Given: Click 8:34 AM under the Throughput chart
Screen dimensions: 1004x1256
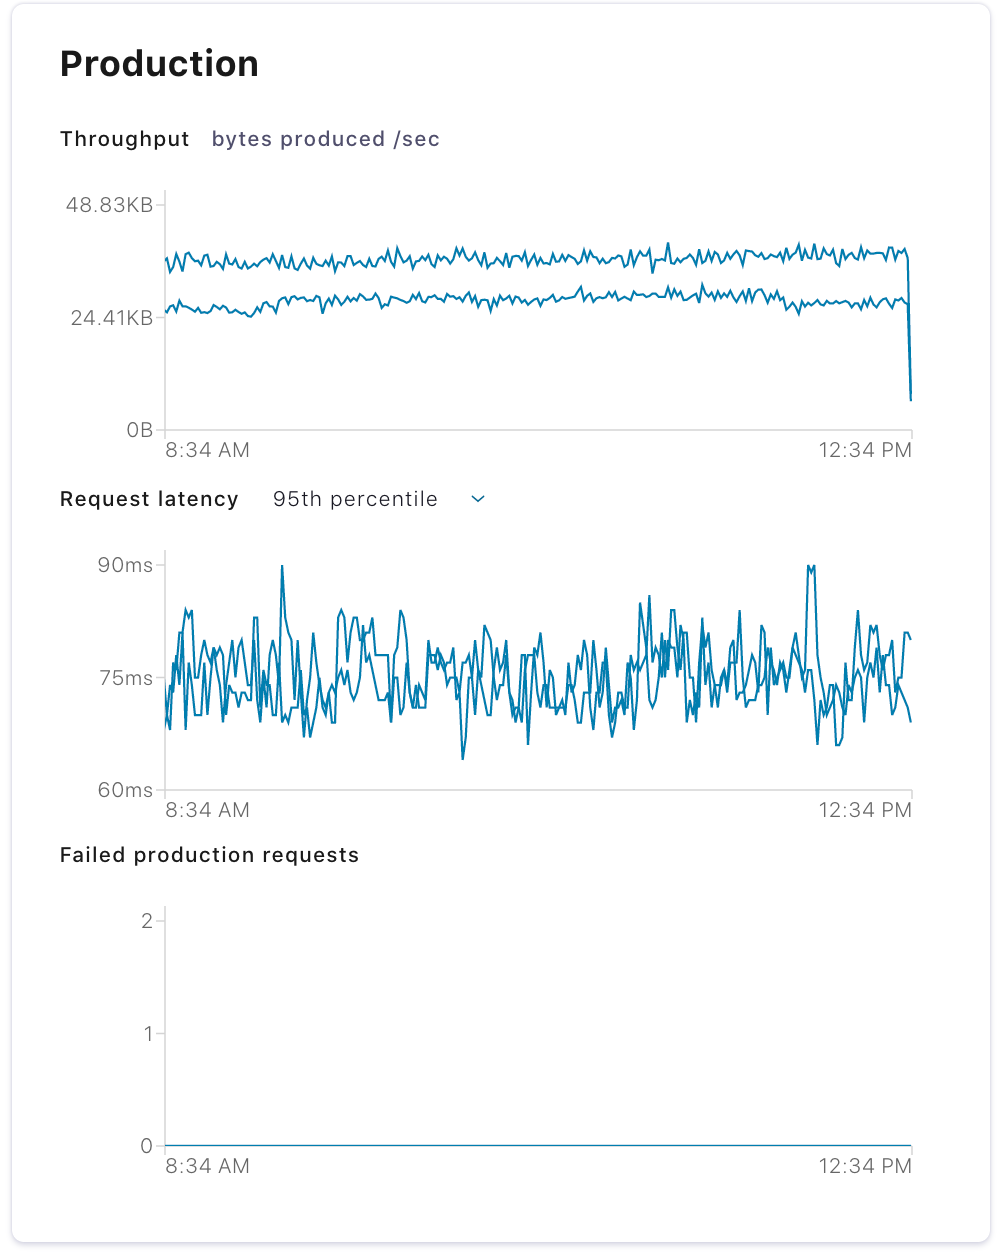Looking at the screenshot, I should point(207,450).
